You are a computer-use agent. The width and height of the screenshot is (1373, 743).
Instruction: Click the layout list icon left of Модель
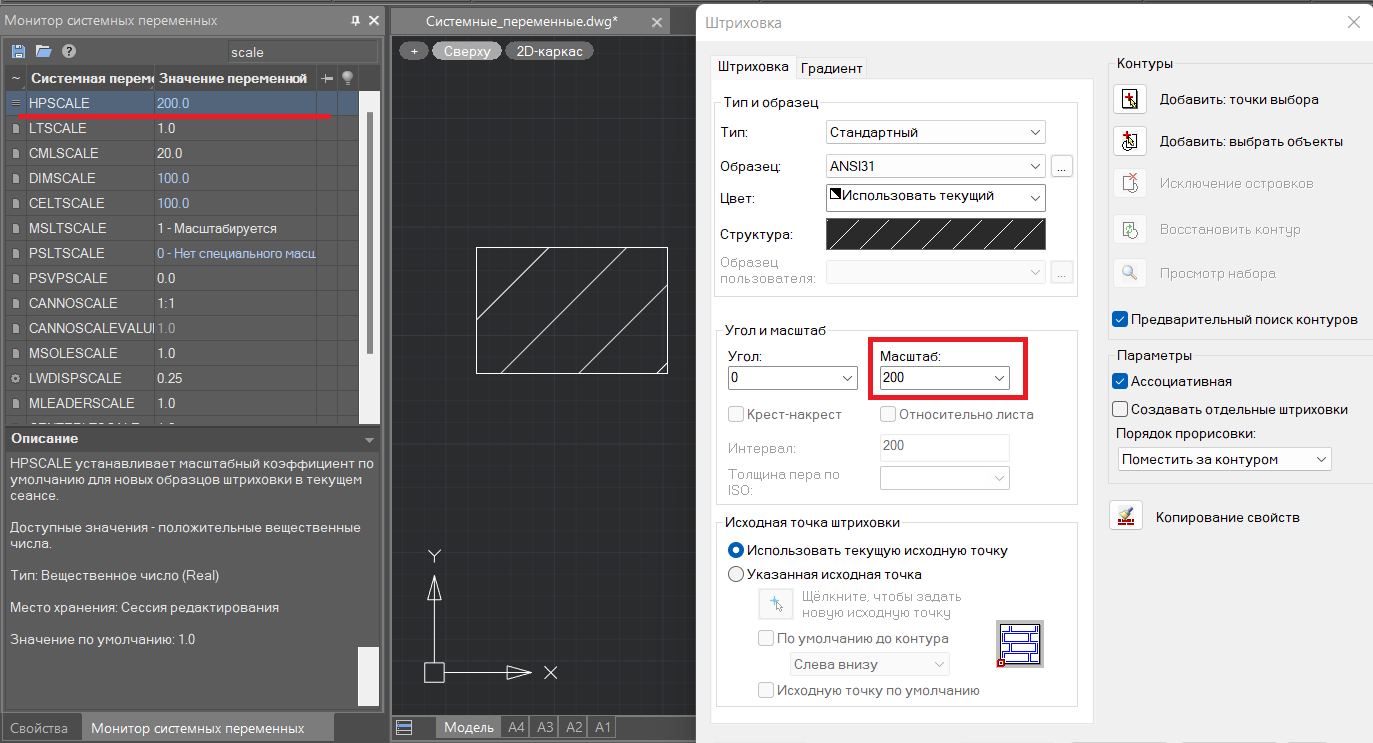[404, 727]
